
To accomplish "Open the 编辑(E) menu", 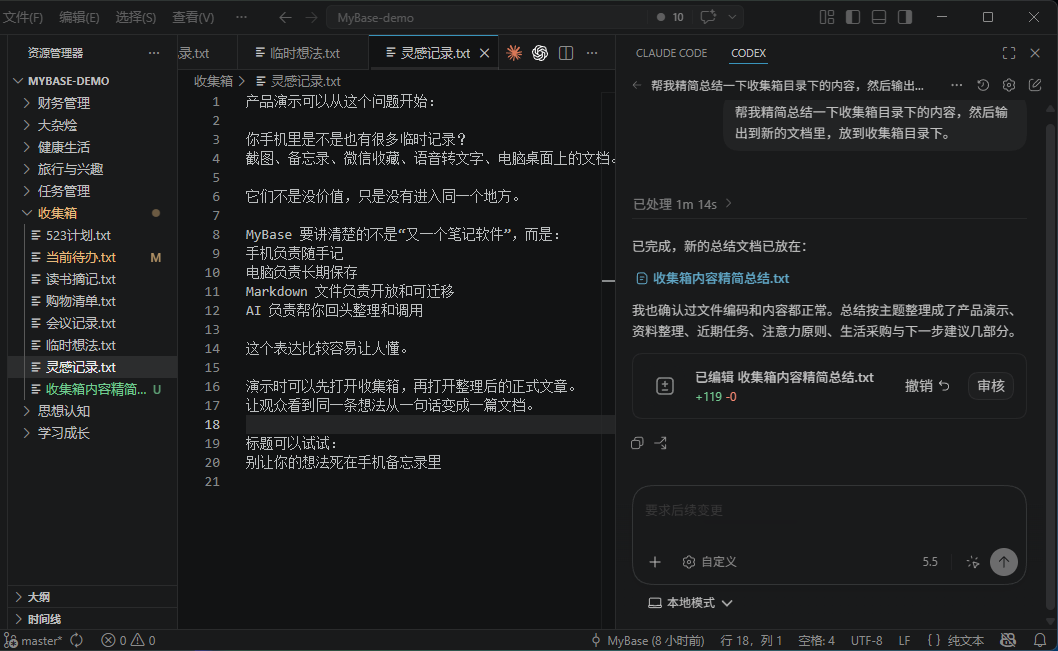I will pyautogui.click(x=79, y=18).
